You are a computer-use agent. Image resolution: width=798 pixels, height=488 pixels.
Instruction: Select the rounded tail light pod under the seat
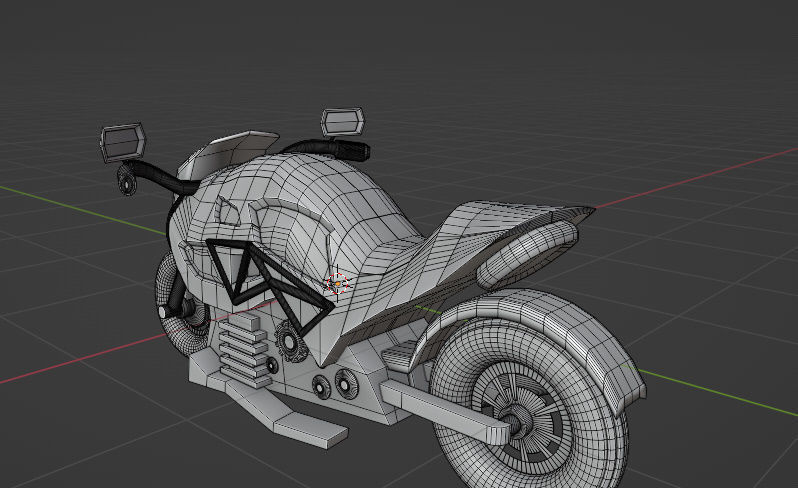pos(529,254)
